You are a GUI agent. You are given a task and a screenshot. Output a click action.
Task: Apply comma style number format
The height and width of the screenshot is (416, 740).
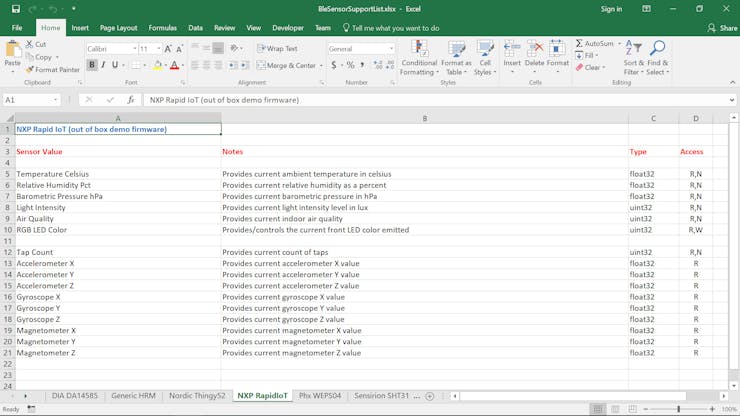362,65
